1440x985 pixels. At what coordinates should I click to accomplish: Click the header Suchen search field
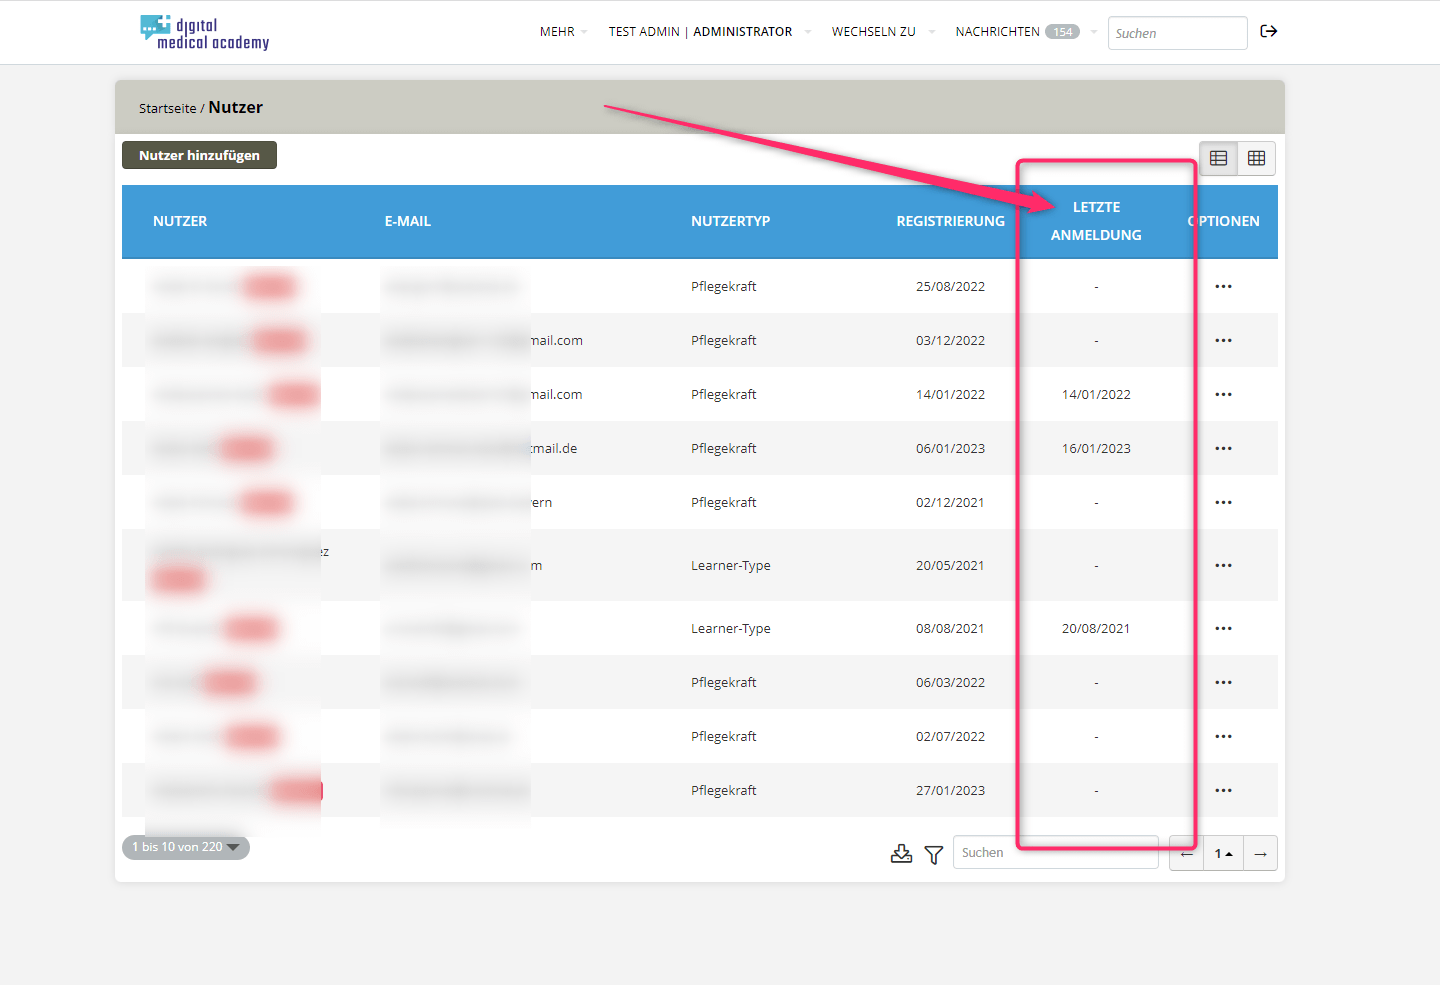pos(1177,33)
